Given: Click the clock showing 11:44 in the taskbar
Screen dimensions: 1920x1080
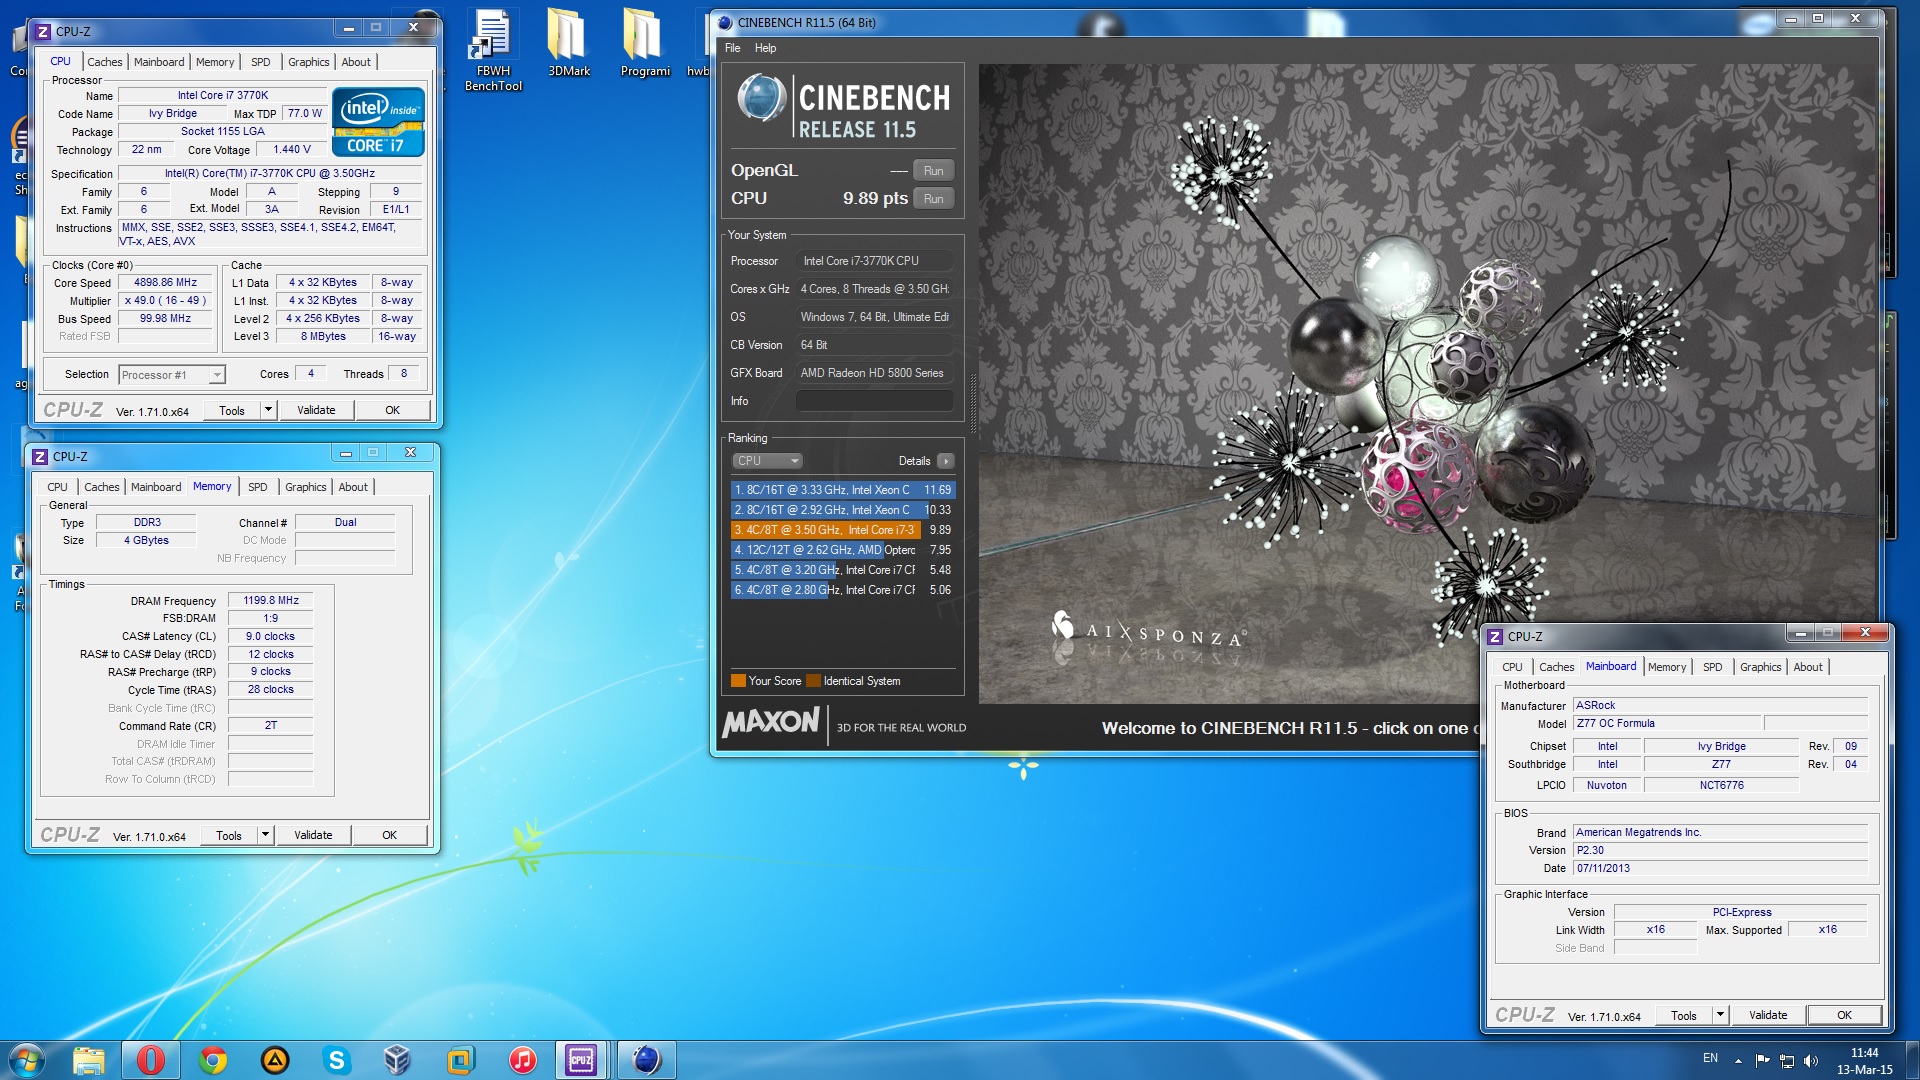Looking at the screenshot, I should pyautogui.click(x=1864, y=1053).
